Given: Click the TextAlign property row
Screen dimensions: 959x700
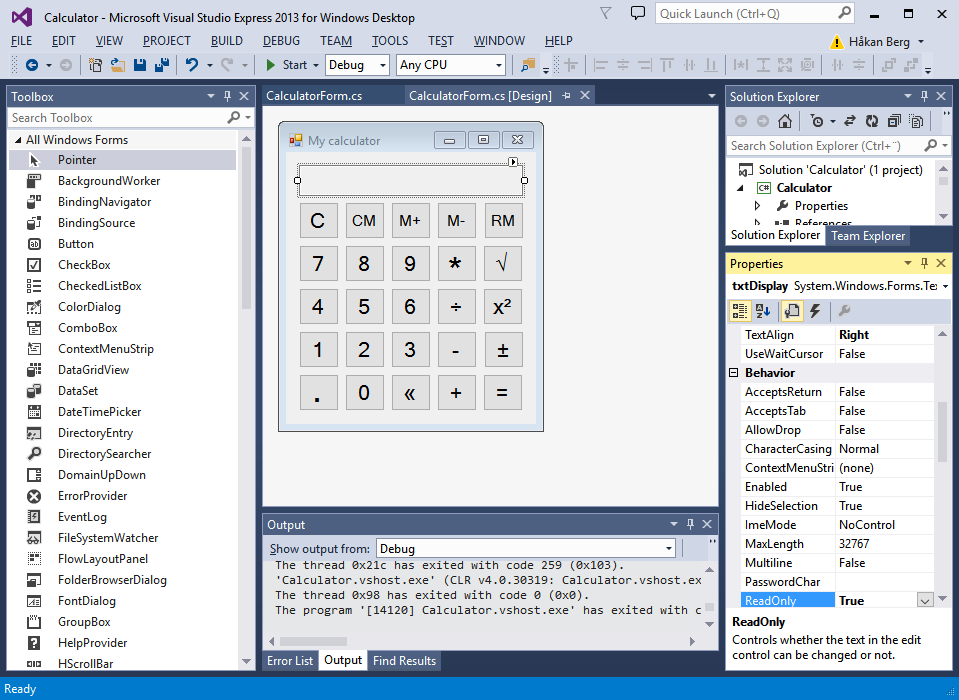Looking at the screenshot, I should (837, 335).
